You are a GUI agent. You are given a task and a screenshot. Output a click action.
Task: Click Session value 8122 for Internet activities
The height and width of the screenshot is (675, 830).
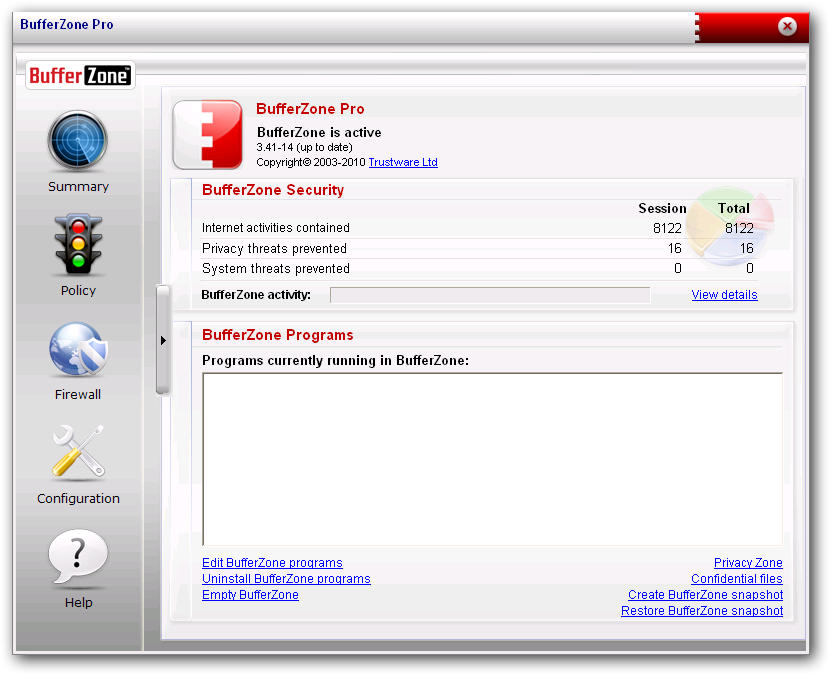[667, 228]
